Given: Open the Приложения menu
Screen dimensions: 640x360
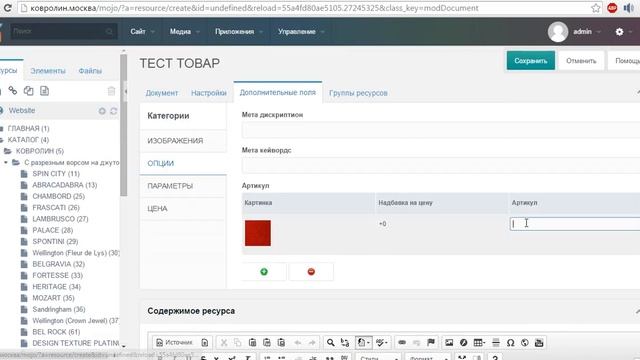Looking at the screenshot, I should (239, 31).
